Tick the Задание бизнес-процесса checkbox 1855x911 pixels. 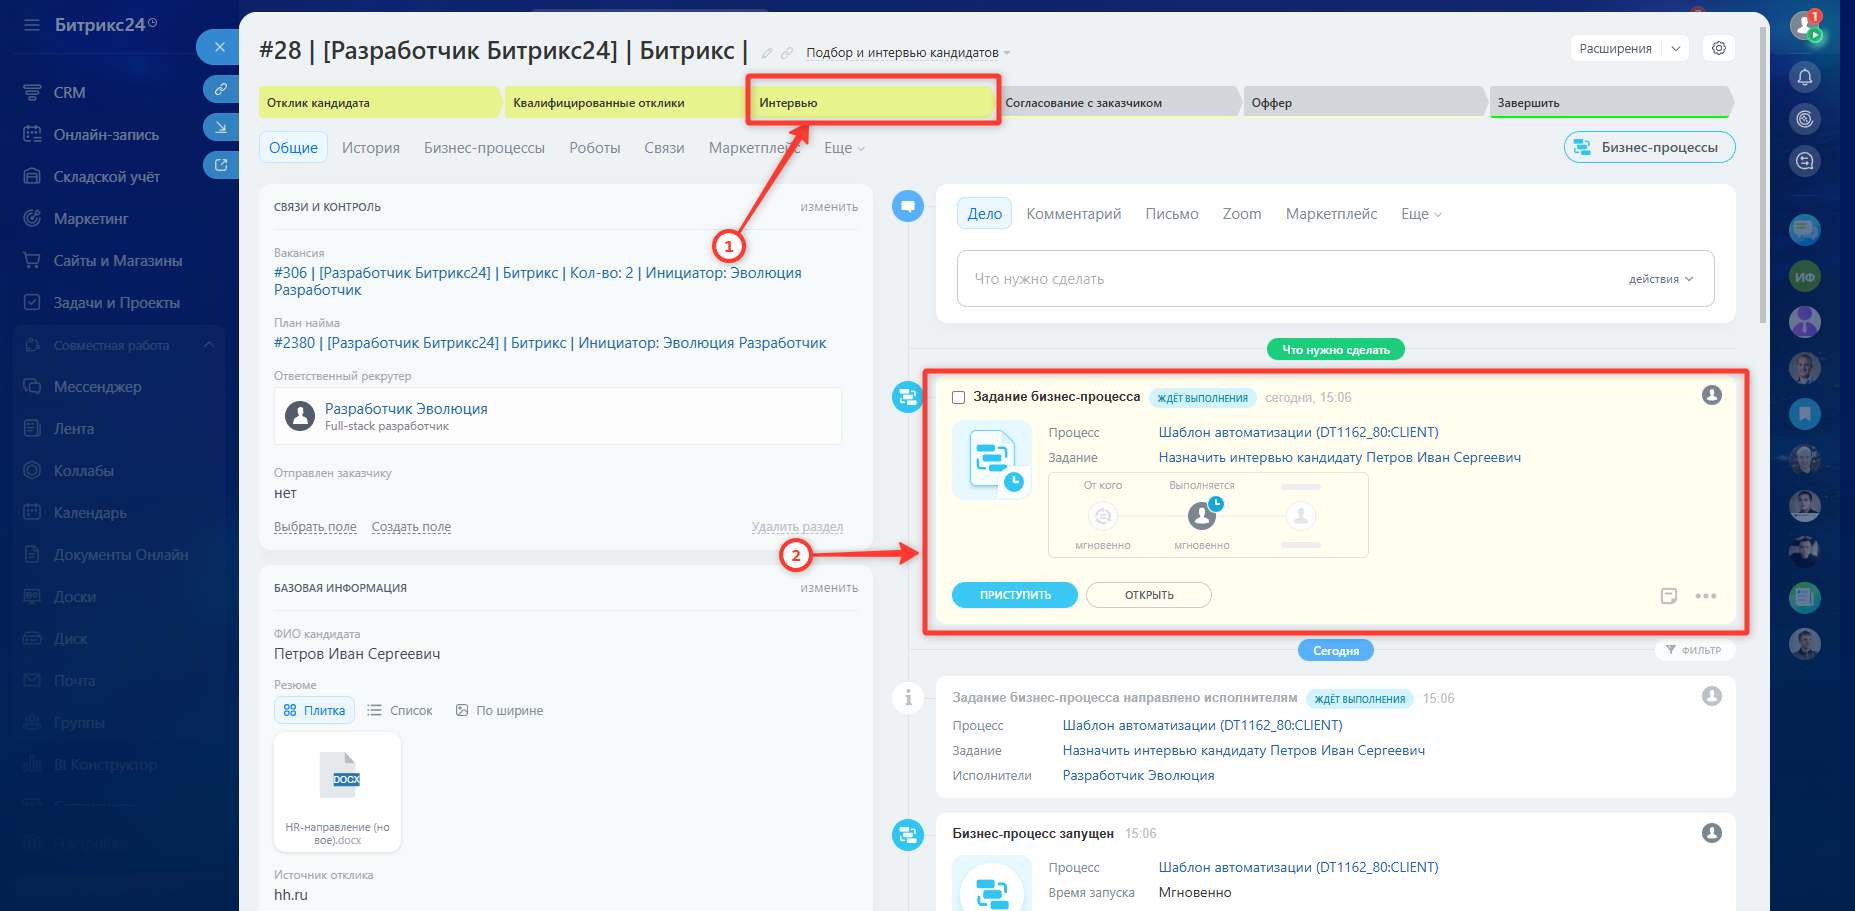(959, 397)
